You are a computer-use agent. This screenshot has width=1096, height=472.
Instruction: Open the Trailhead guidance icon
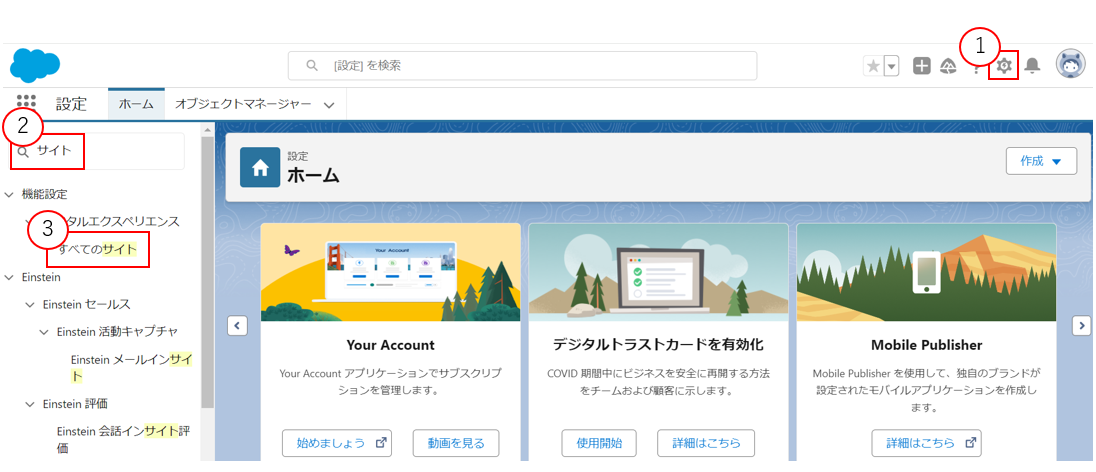coord(948,66)
